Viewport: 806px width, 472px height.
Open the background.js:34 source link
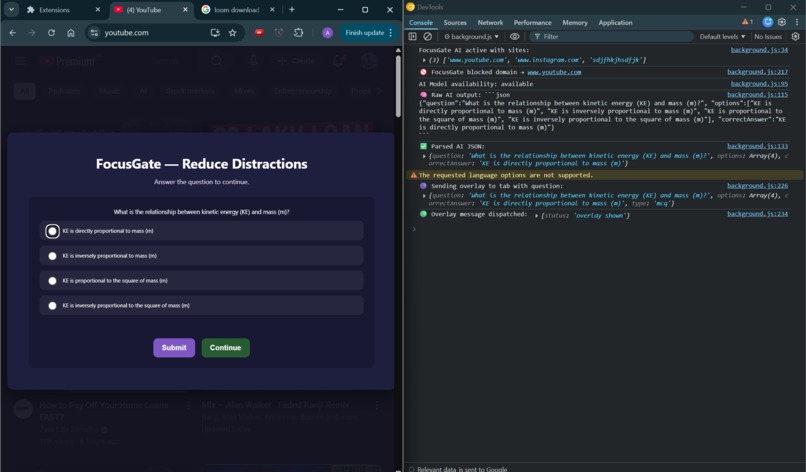click(759, 50)
